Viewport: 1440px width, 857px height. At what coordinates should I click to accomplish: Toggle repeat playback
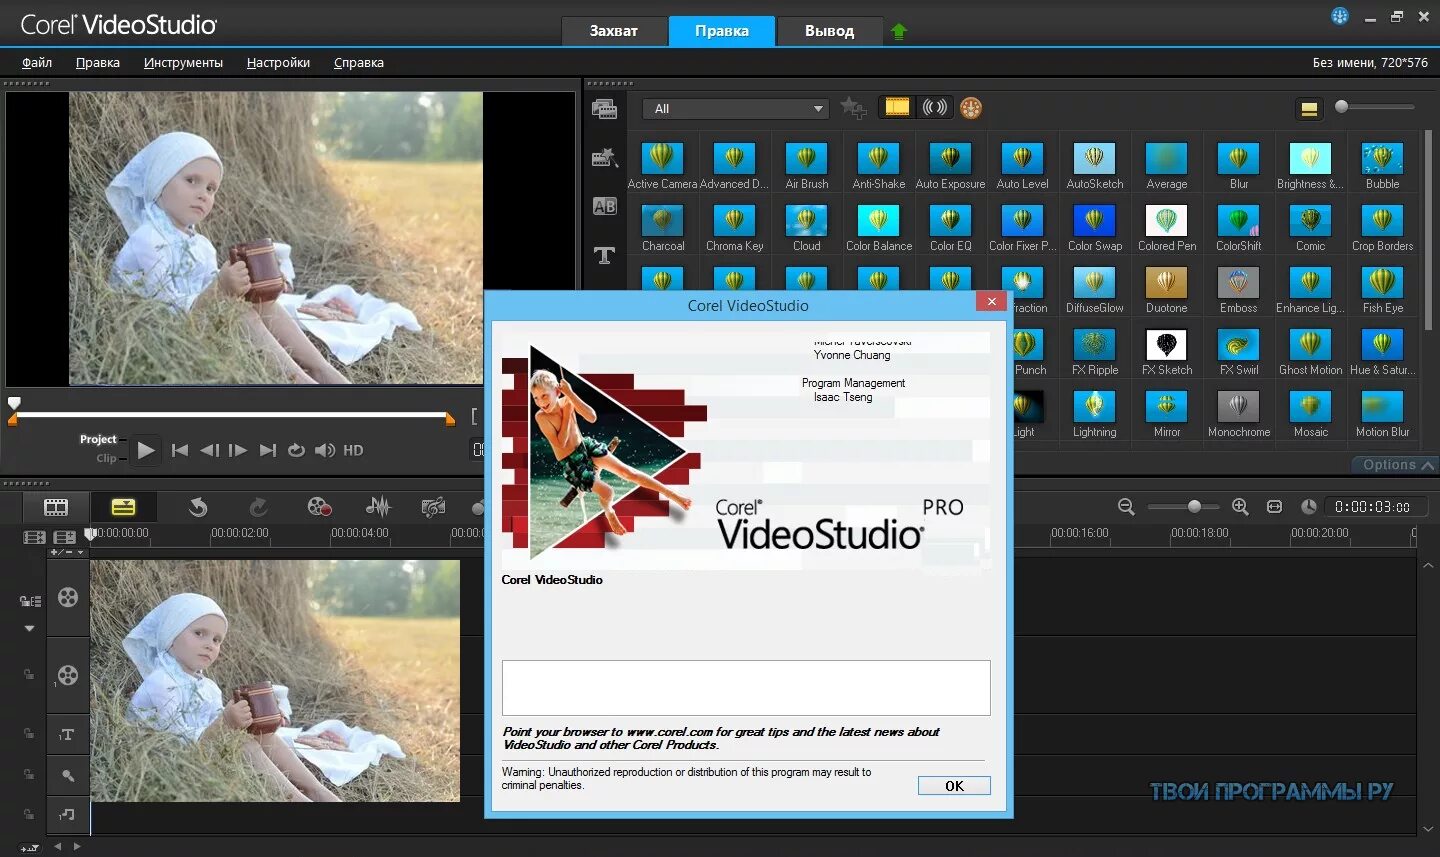296,450
